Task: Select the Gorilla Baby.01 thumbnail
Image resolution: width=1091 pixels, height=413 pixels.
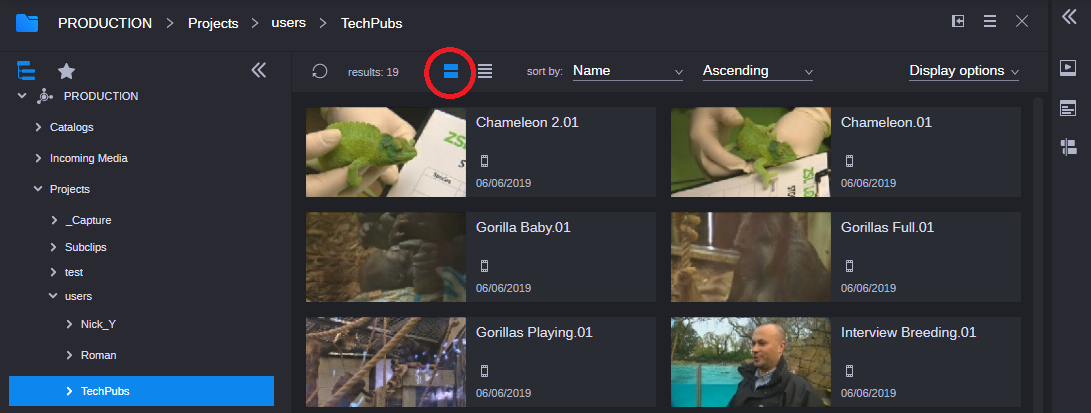Action: (x=385, y=256)
